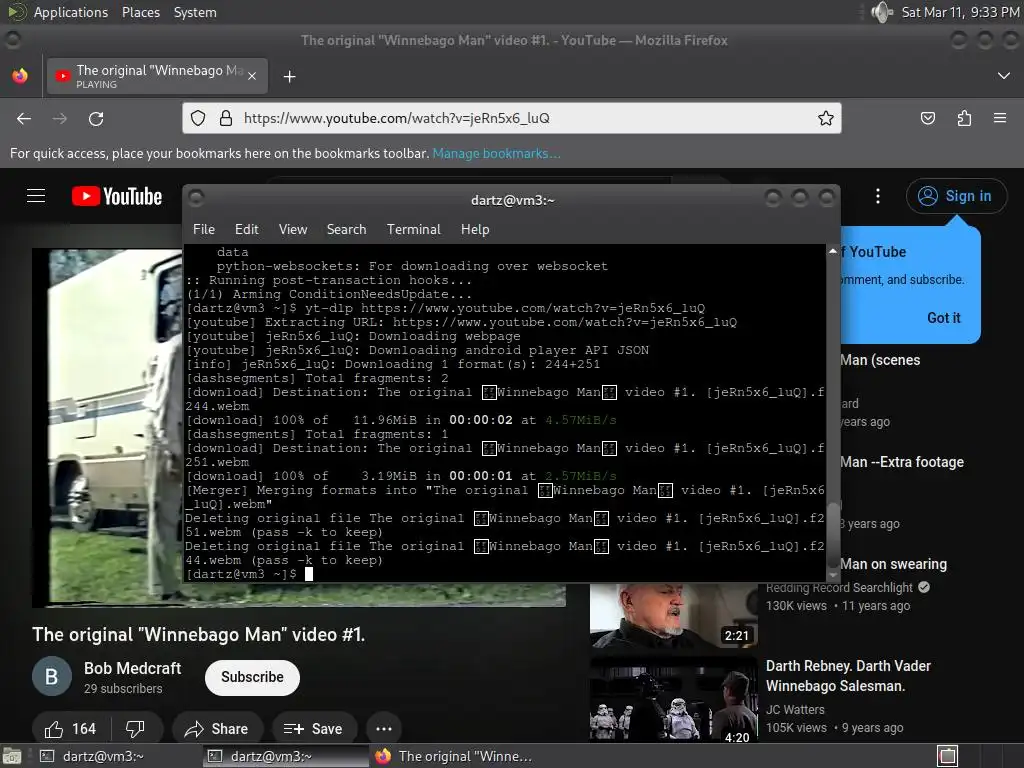Click the Share button
The height and width of the screenshot is (768, 1024).
(218, 729)
